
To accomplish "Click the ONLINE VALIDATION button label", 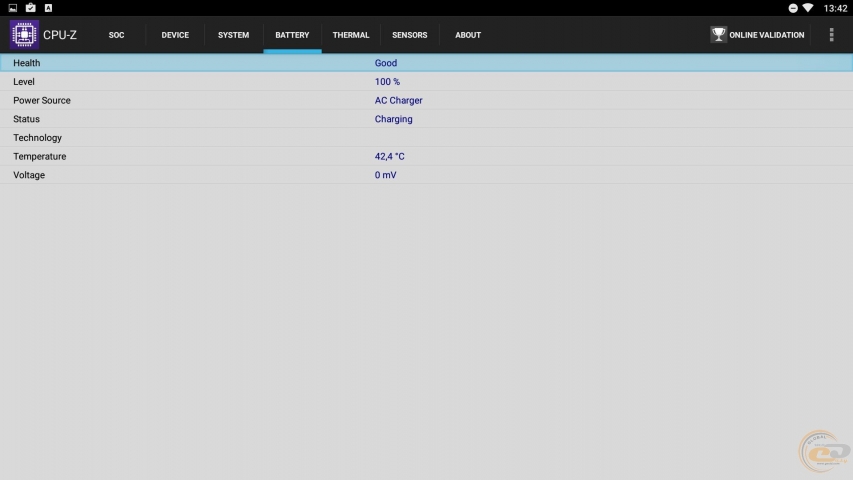I will pyautogui.click(x=767, y=35).
